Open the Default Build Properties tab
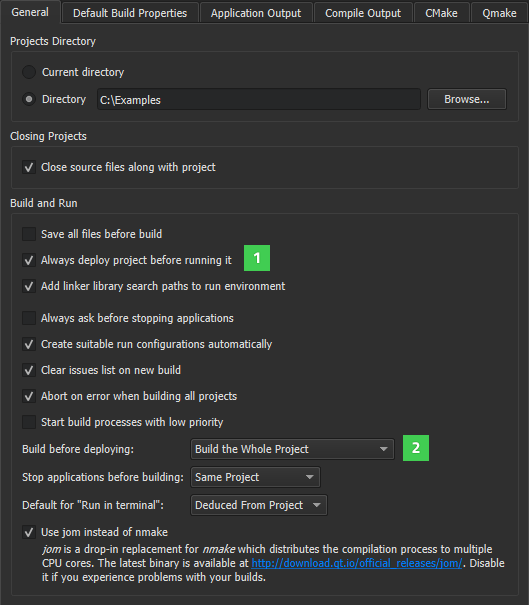The image size is (529, 605). 130,13
